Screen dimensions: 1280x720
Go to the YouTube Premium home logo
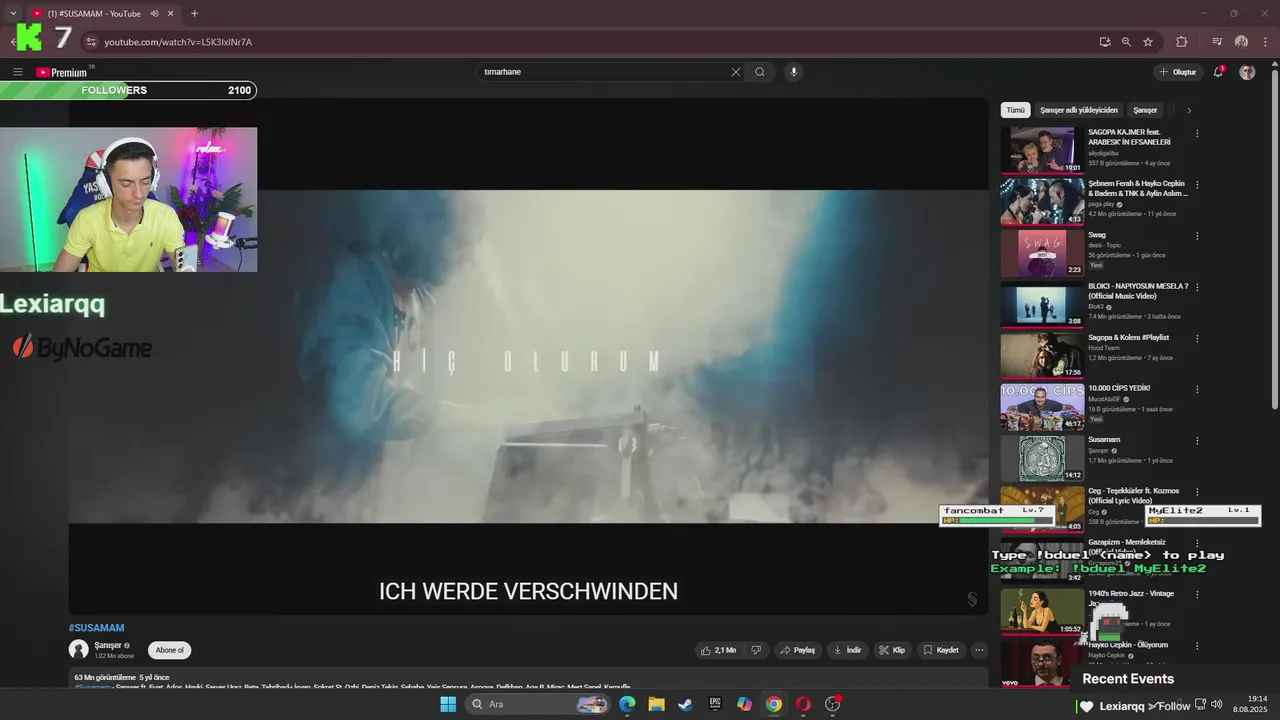[62, 72]
